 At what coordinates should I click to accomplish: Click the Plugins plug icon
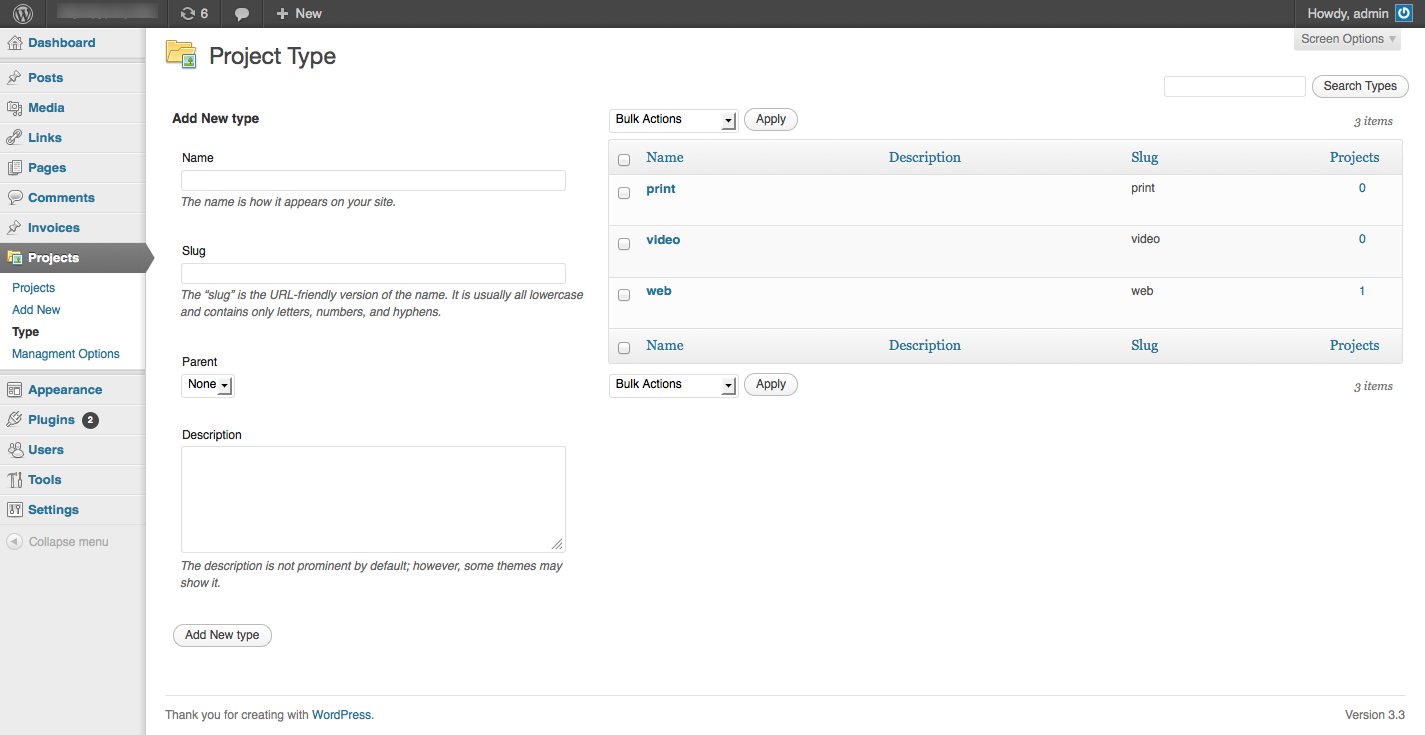click(15, 420)
